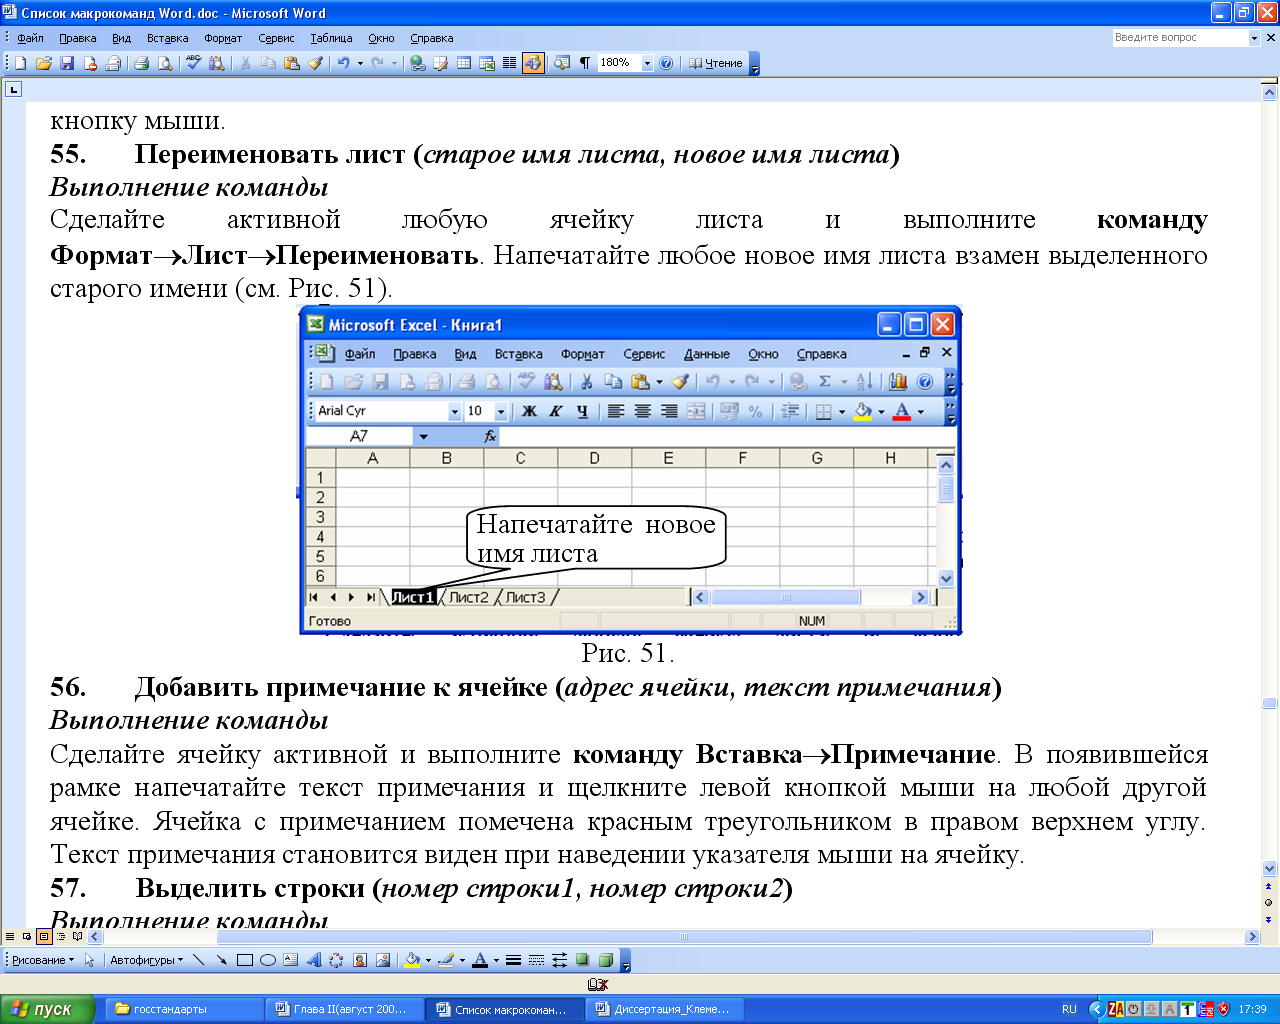This screenshot has height=1024, width=1280.
Task: Open the Research pane icon
Action: tap(217, 63)
